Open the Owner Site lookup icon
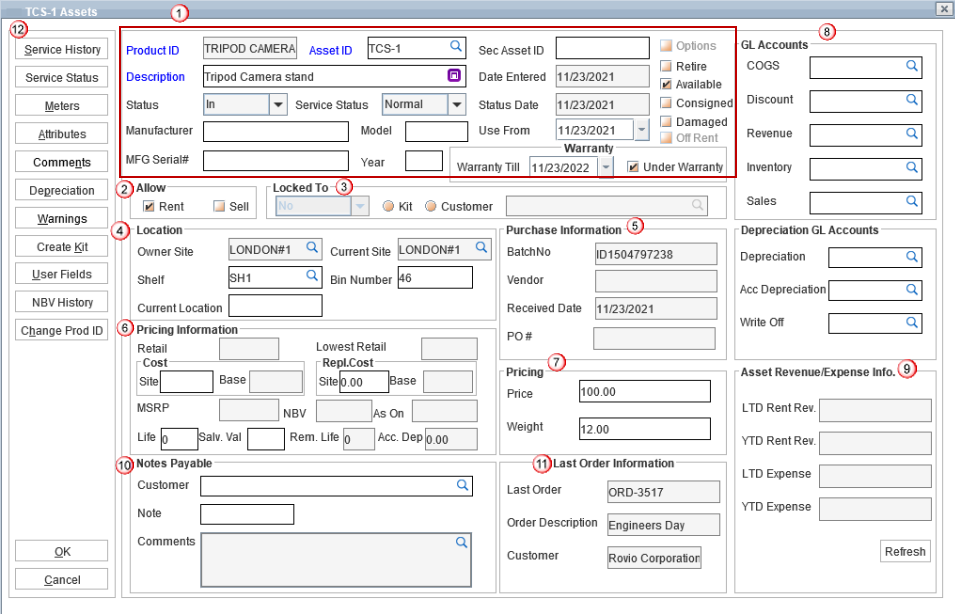 (312, 247)
